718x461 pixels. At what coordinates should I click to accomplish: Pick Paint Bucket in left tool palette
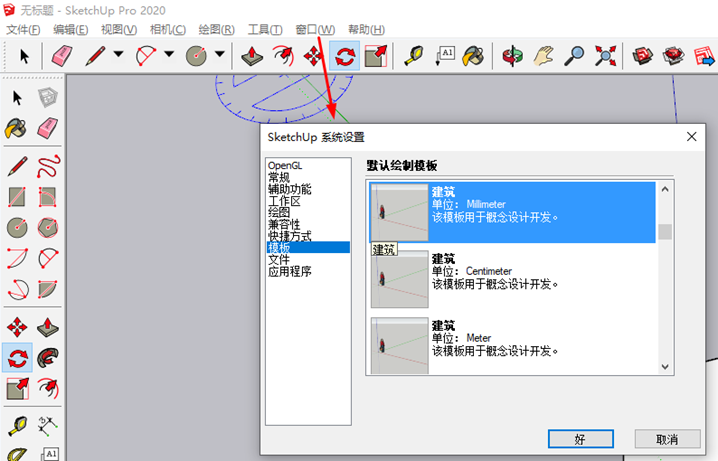pyautogui.click(x=16, y=129)
